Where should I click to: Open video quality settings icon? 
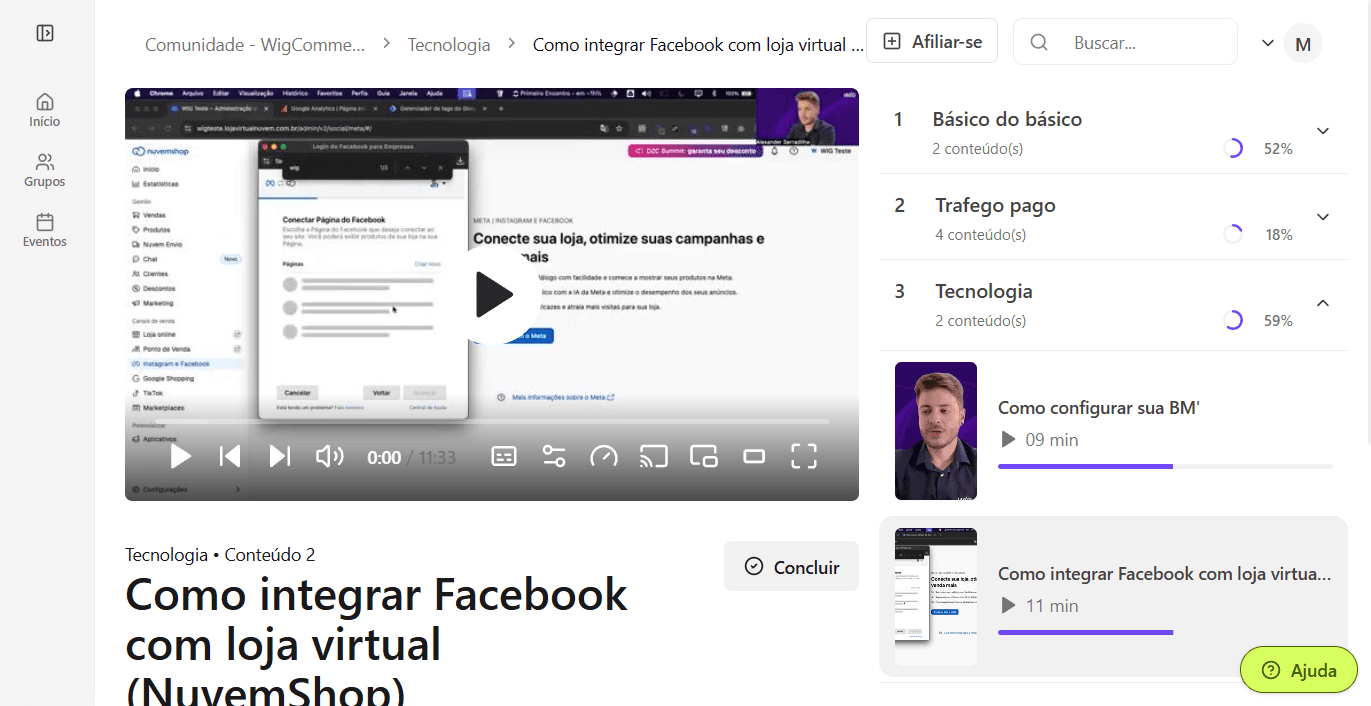click(x=554, y=457)
